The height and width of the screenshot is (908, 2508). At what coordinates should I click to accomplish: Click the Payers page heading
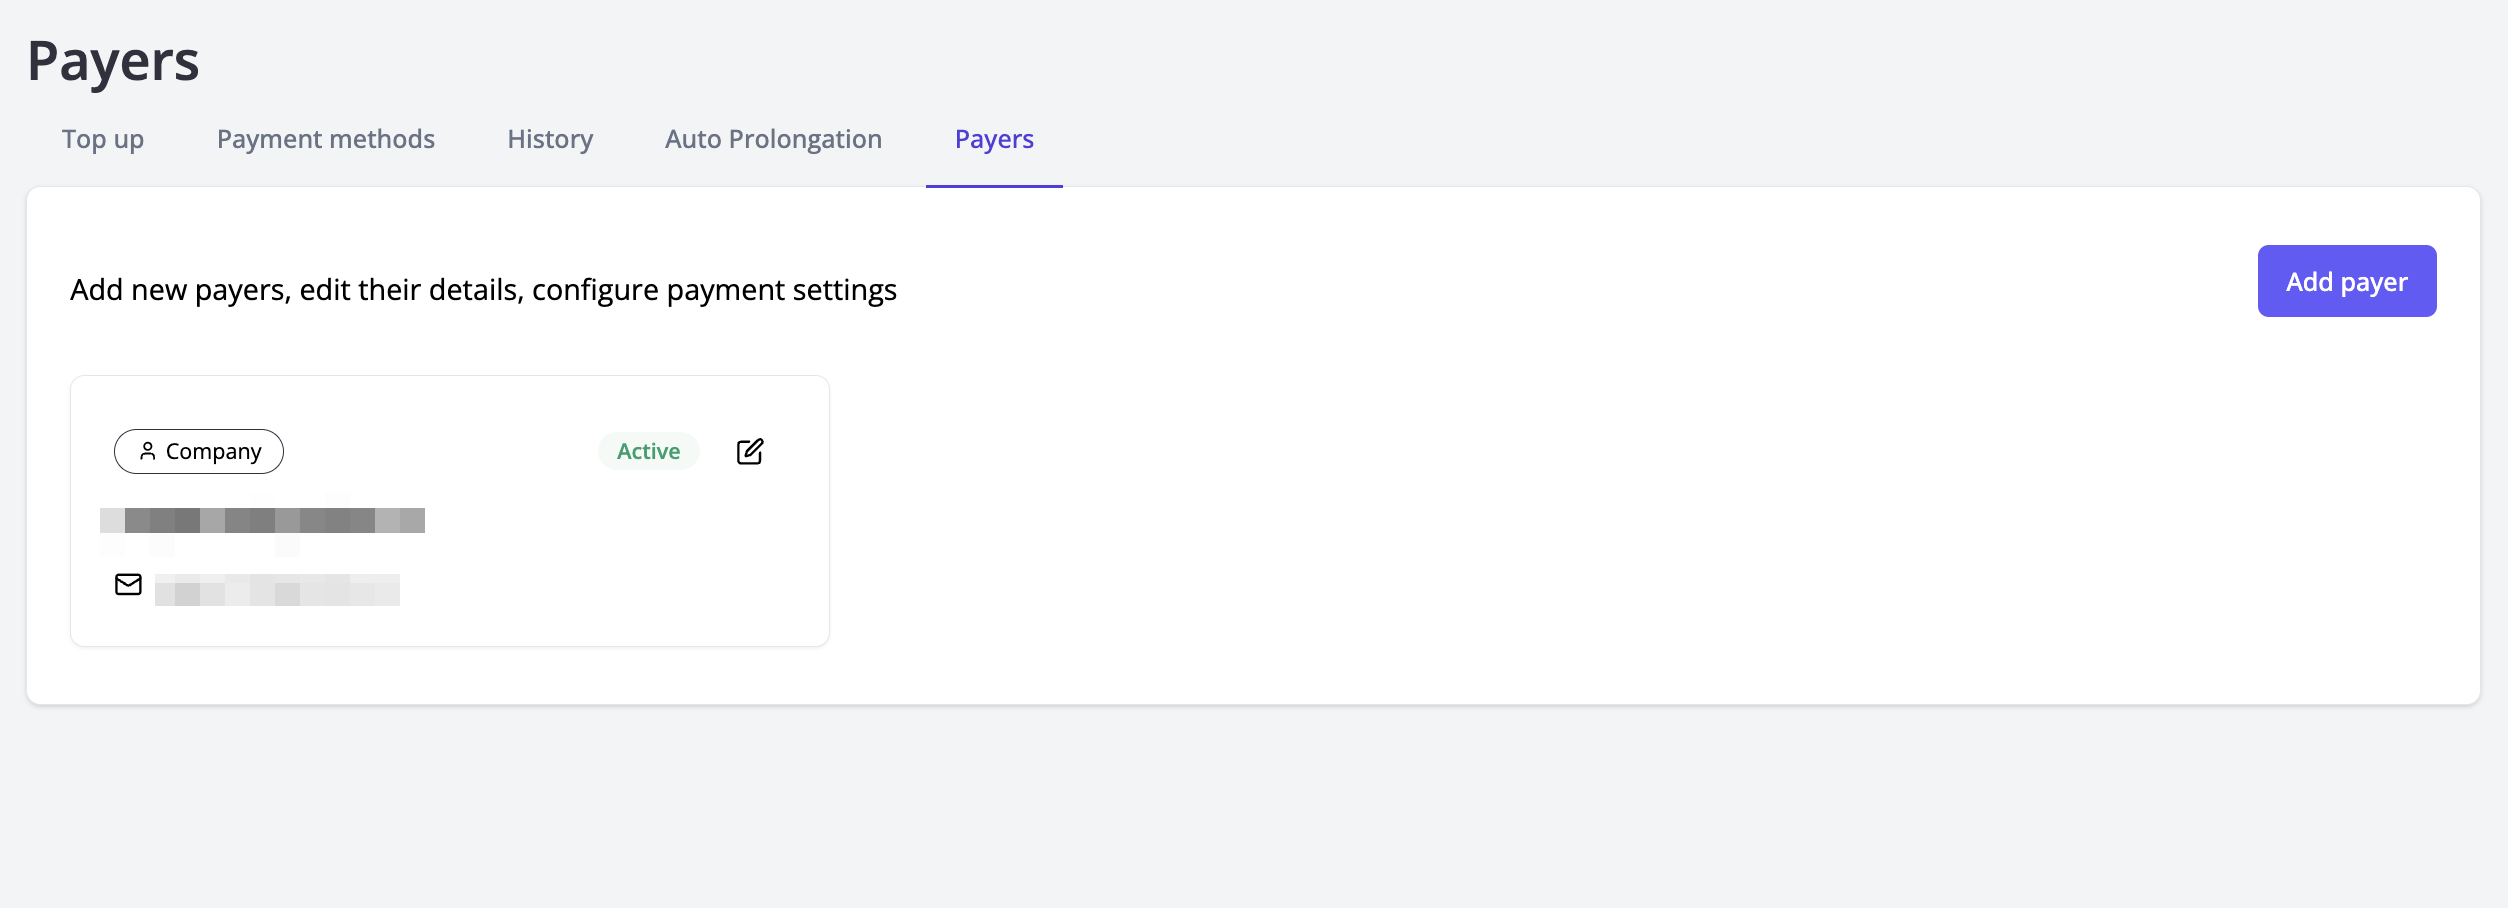click(113, 61)
